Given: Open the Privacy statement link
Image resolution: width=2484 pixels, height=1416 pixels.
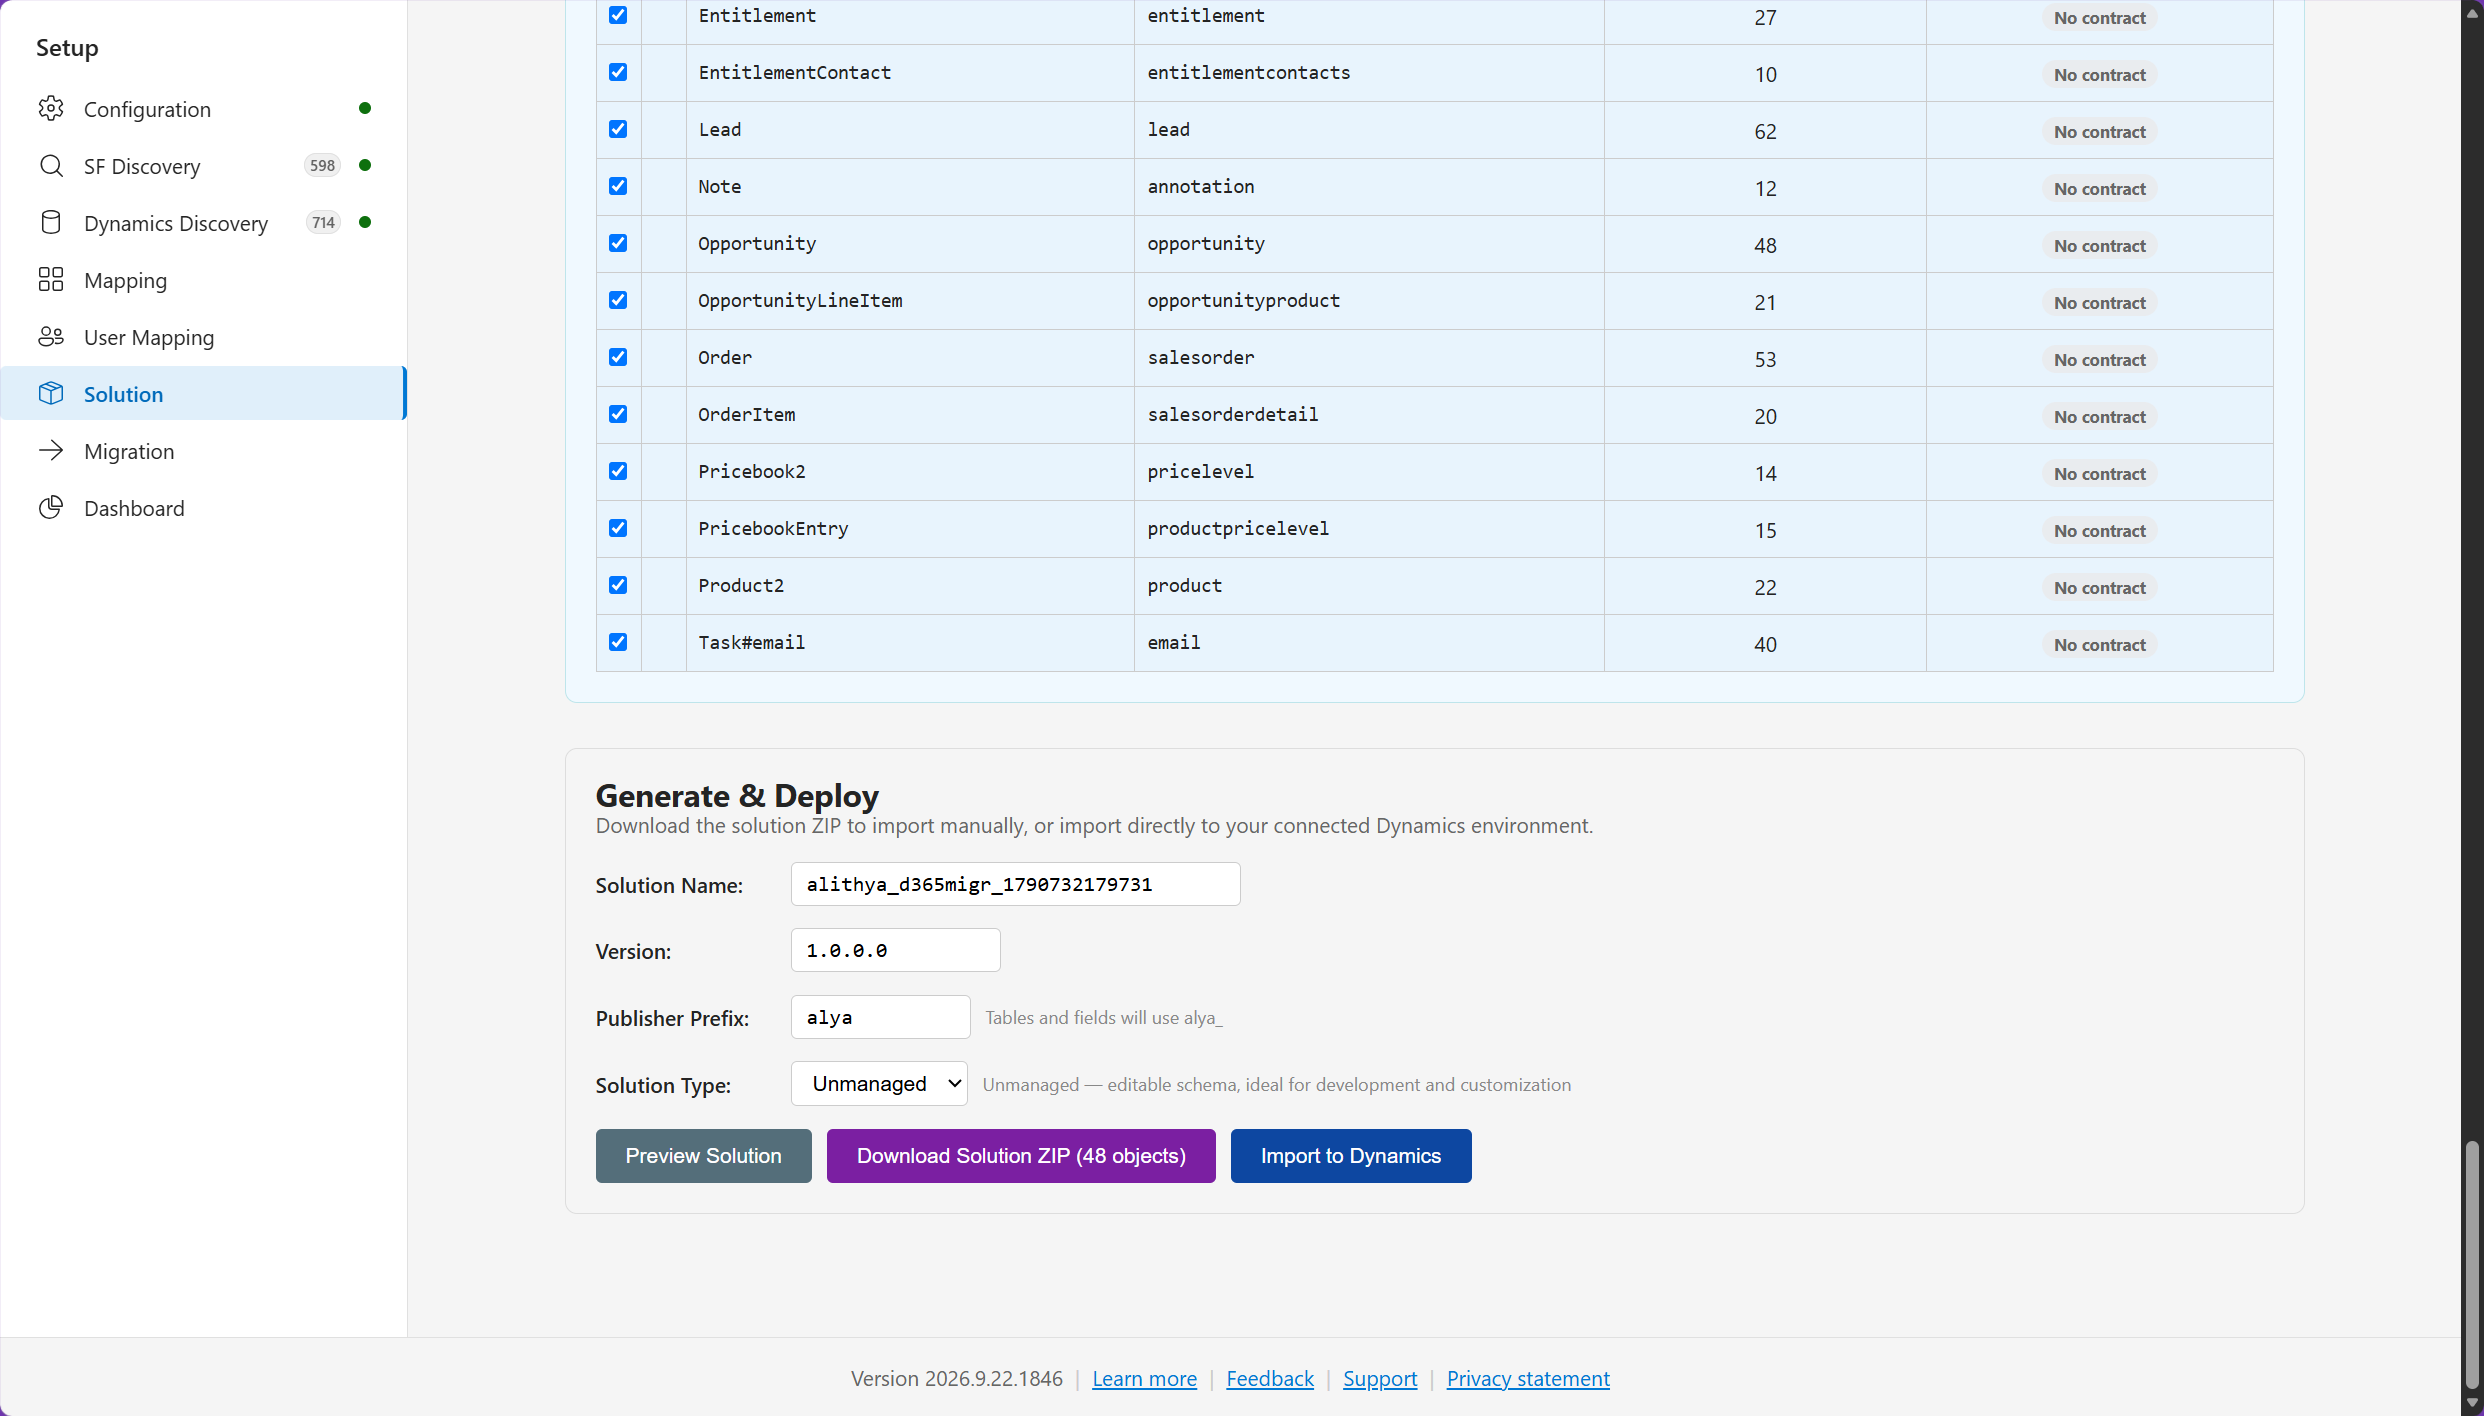Looking at the screenshot, I should point(1528,1379).
